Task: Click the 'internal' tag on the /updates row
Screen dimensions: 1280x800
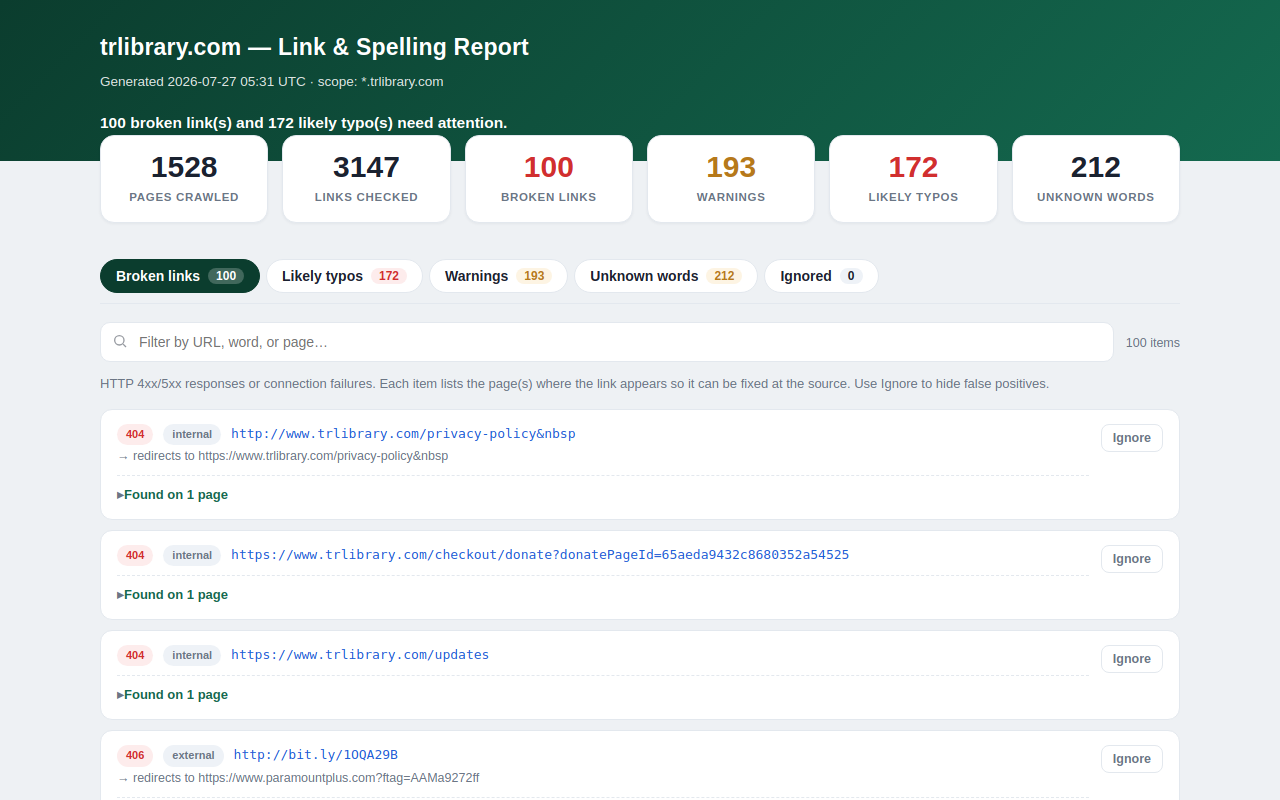Action: pyautogui.click(x=192, y=655)
